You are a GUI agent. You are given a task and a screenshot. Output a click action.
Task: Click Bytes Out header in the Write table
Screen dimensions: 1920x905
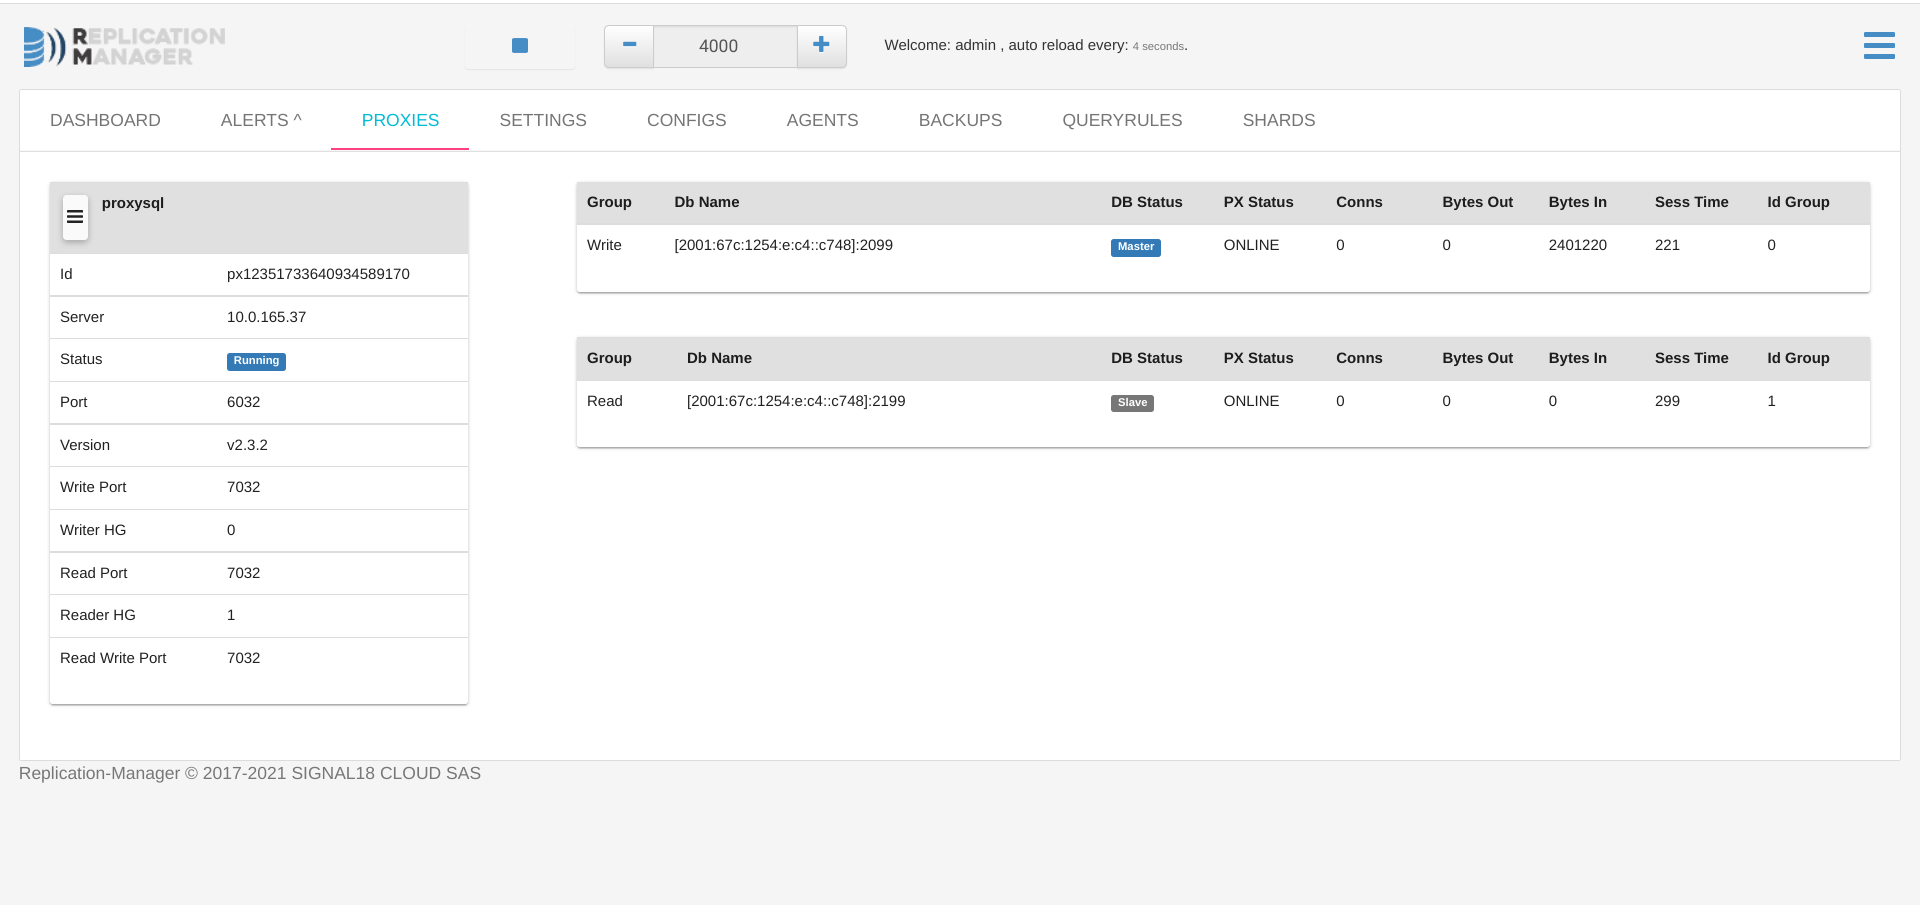(x=1477, y=202)
